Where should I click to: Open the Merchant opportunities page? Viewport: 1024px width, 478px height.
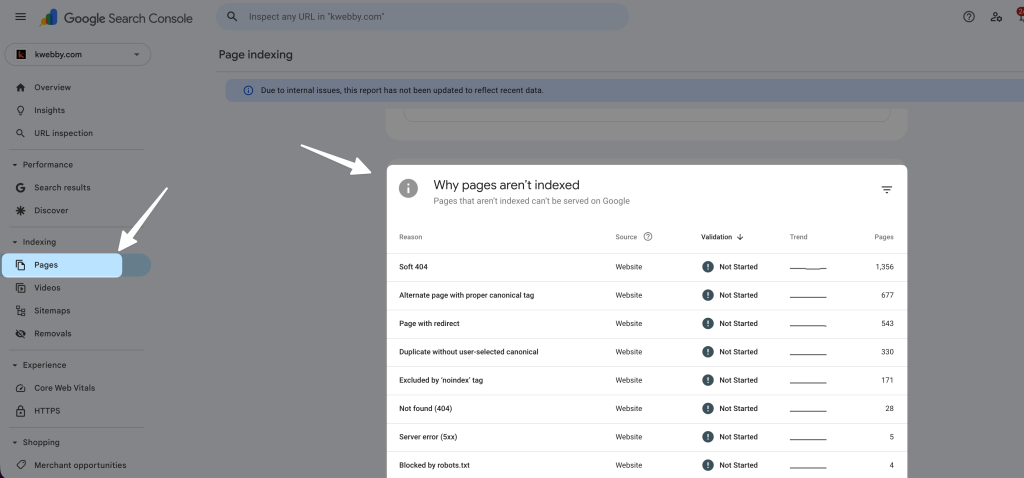[x=80, y=465]
